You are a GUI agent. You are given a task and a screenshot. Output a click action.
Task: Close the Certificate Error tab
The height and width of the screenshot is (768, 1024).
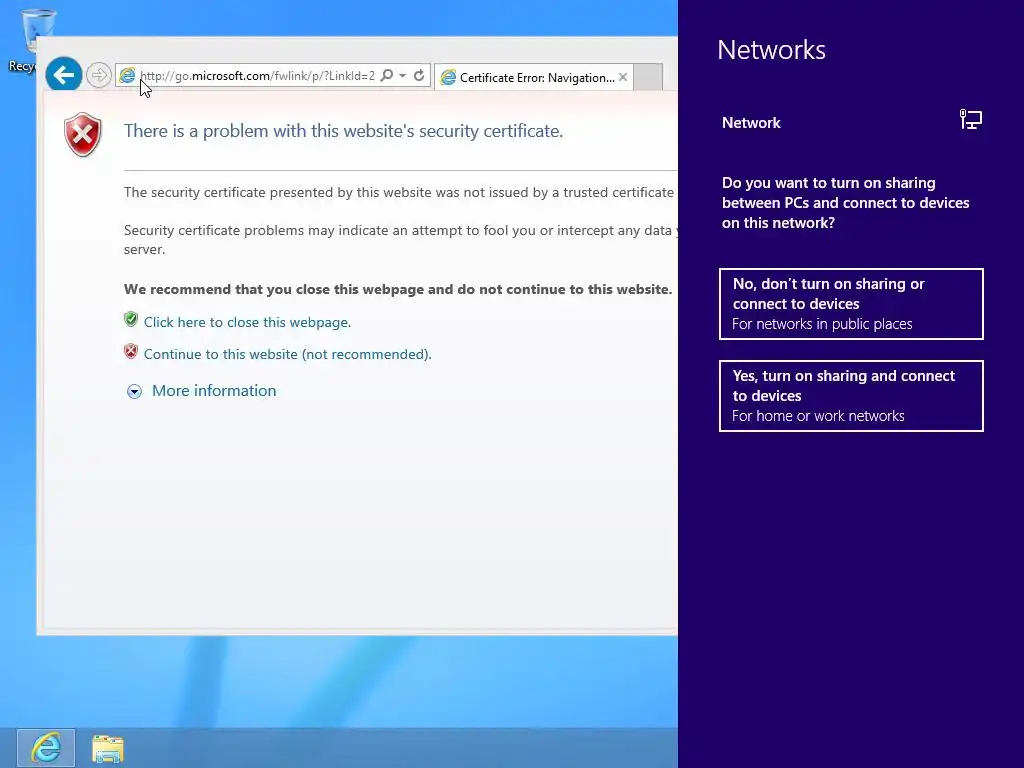(x=623, y=77)
